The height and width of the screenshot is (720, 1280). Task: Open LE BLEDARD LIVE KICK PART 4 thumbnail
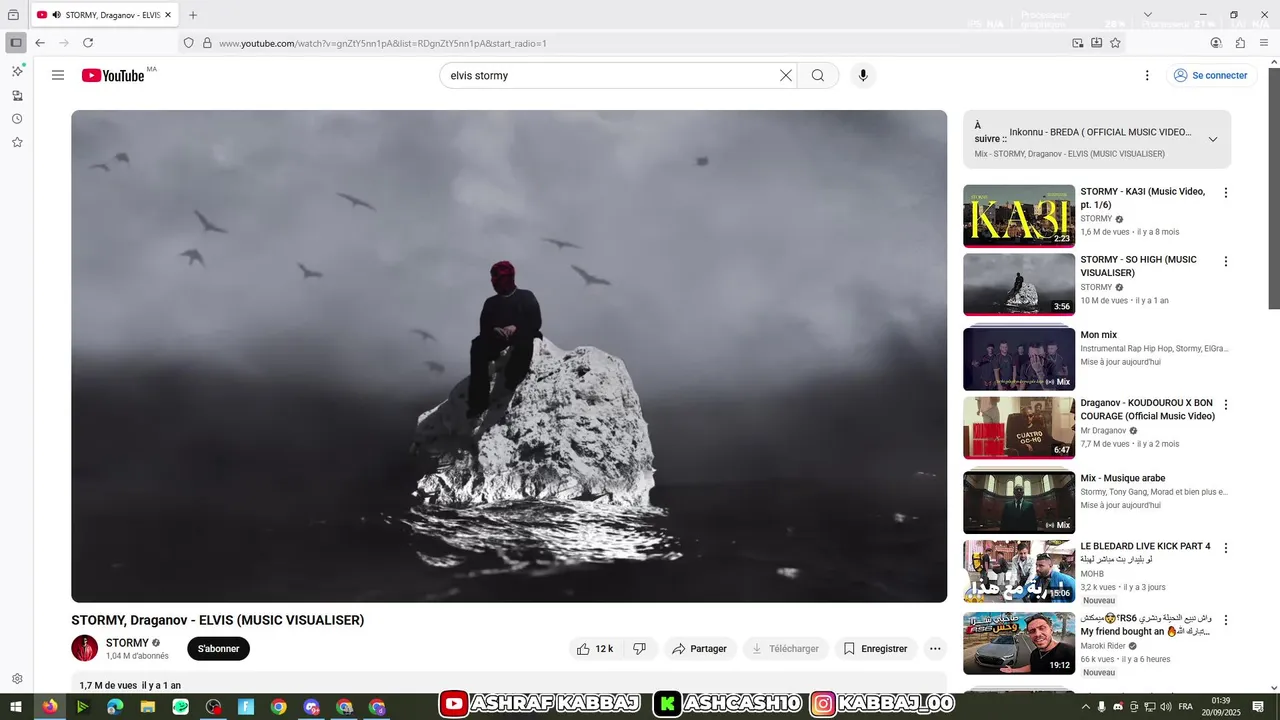[1019, 572]
